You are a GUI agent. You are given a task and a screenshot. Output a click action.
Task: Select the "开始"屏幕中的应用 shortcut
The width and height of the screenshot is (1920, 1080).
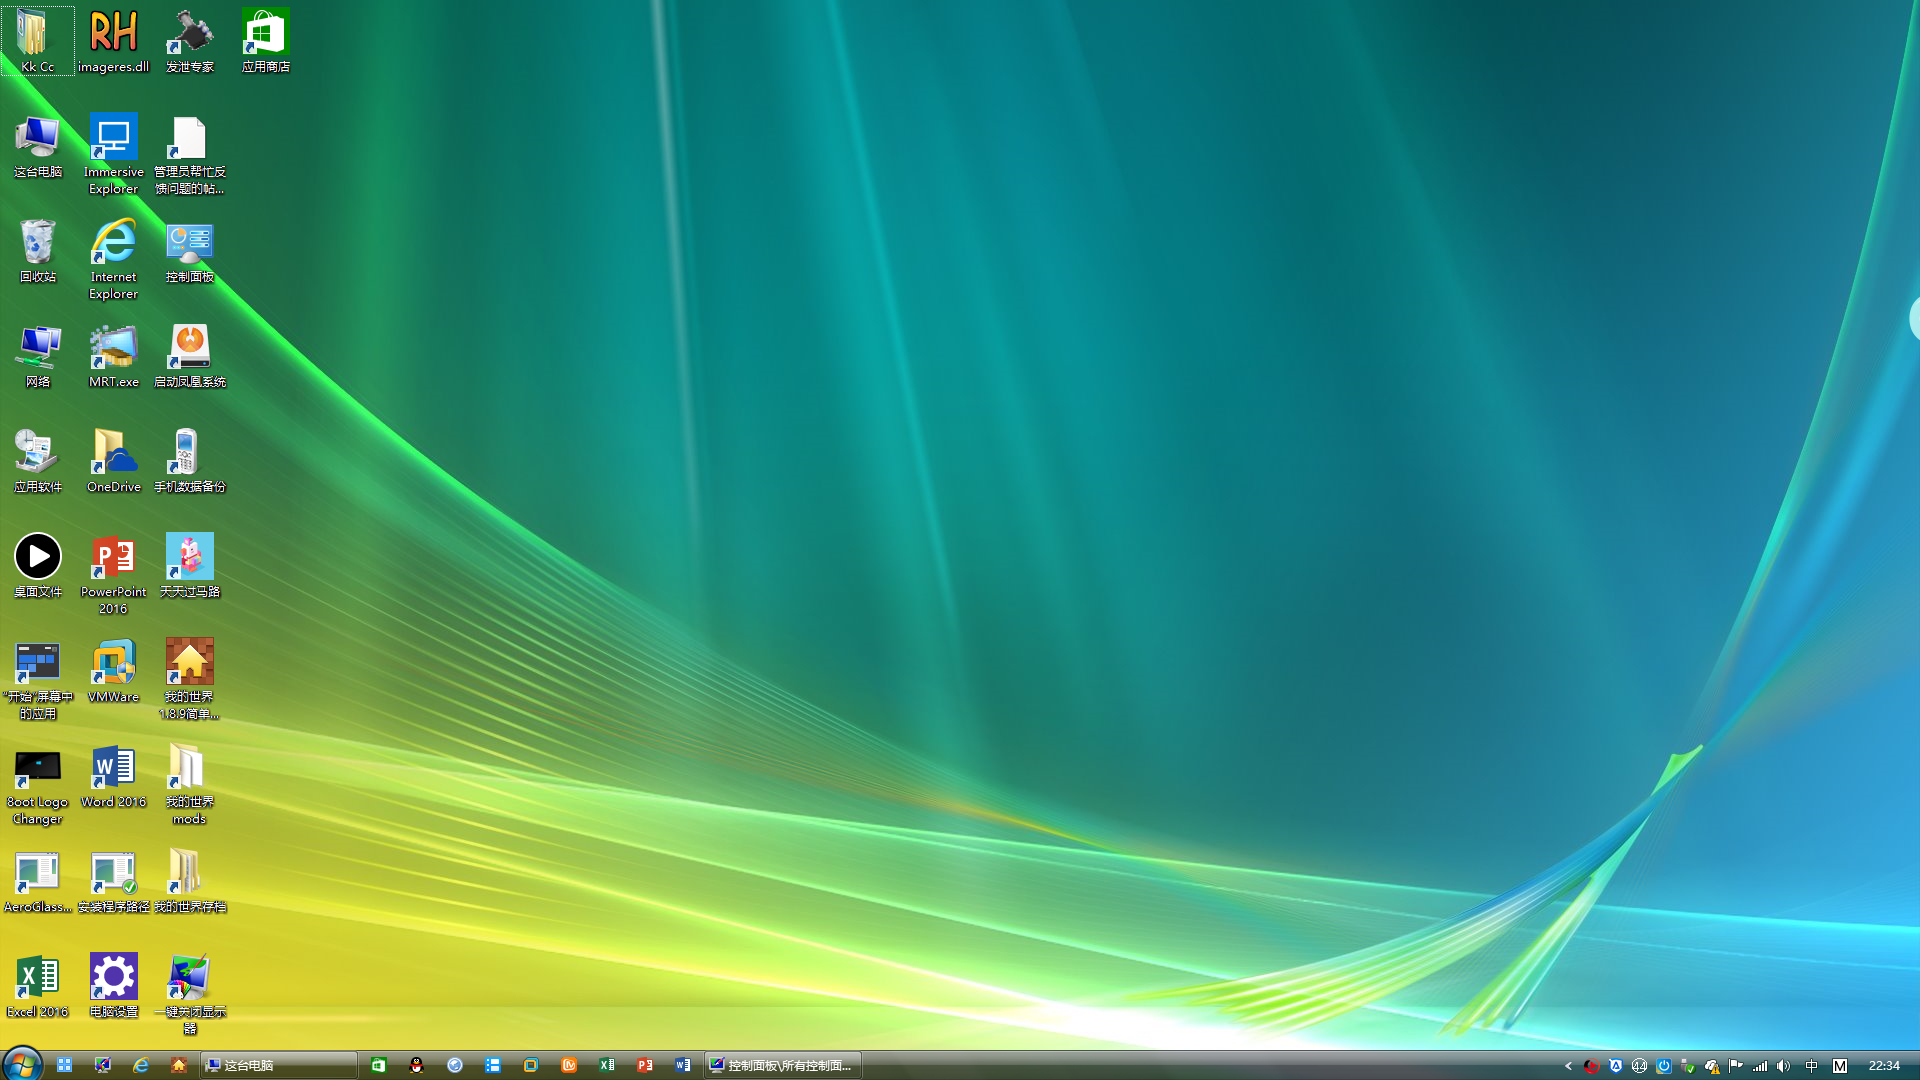coord(37,679)
